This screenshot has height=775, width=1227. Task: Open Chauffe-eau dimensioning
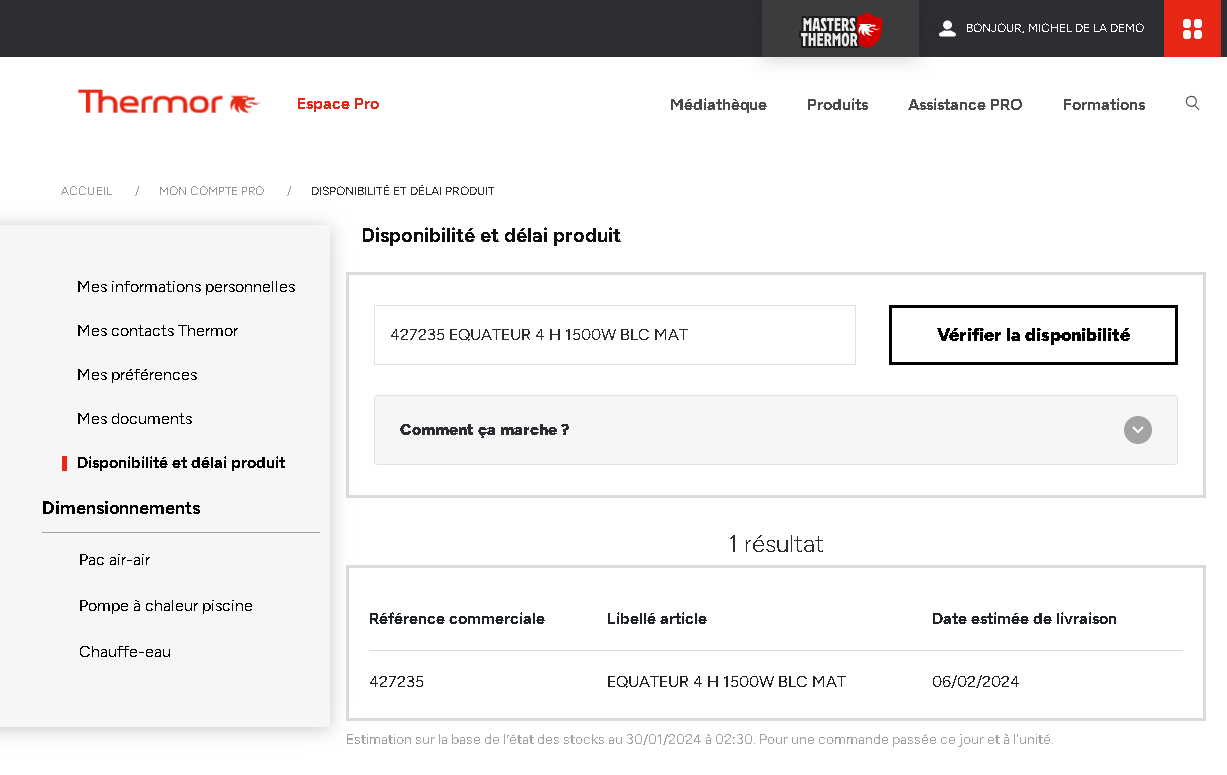coord(125,652)
